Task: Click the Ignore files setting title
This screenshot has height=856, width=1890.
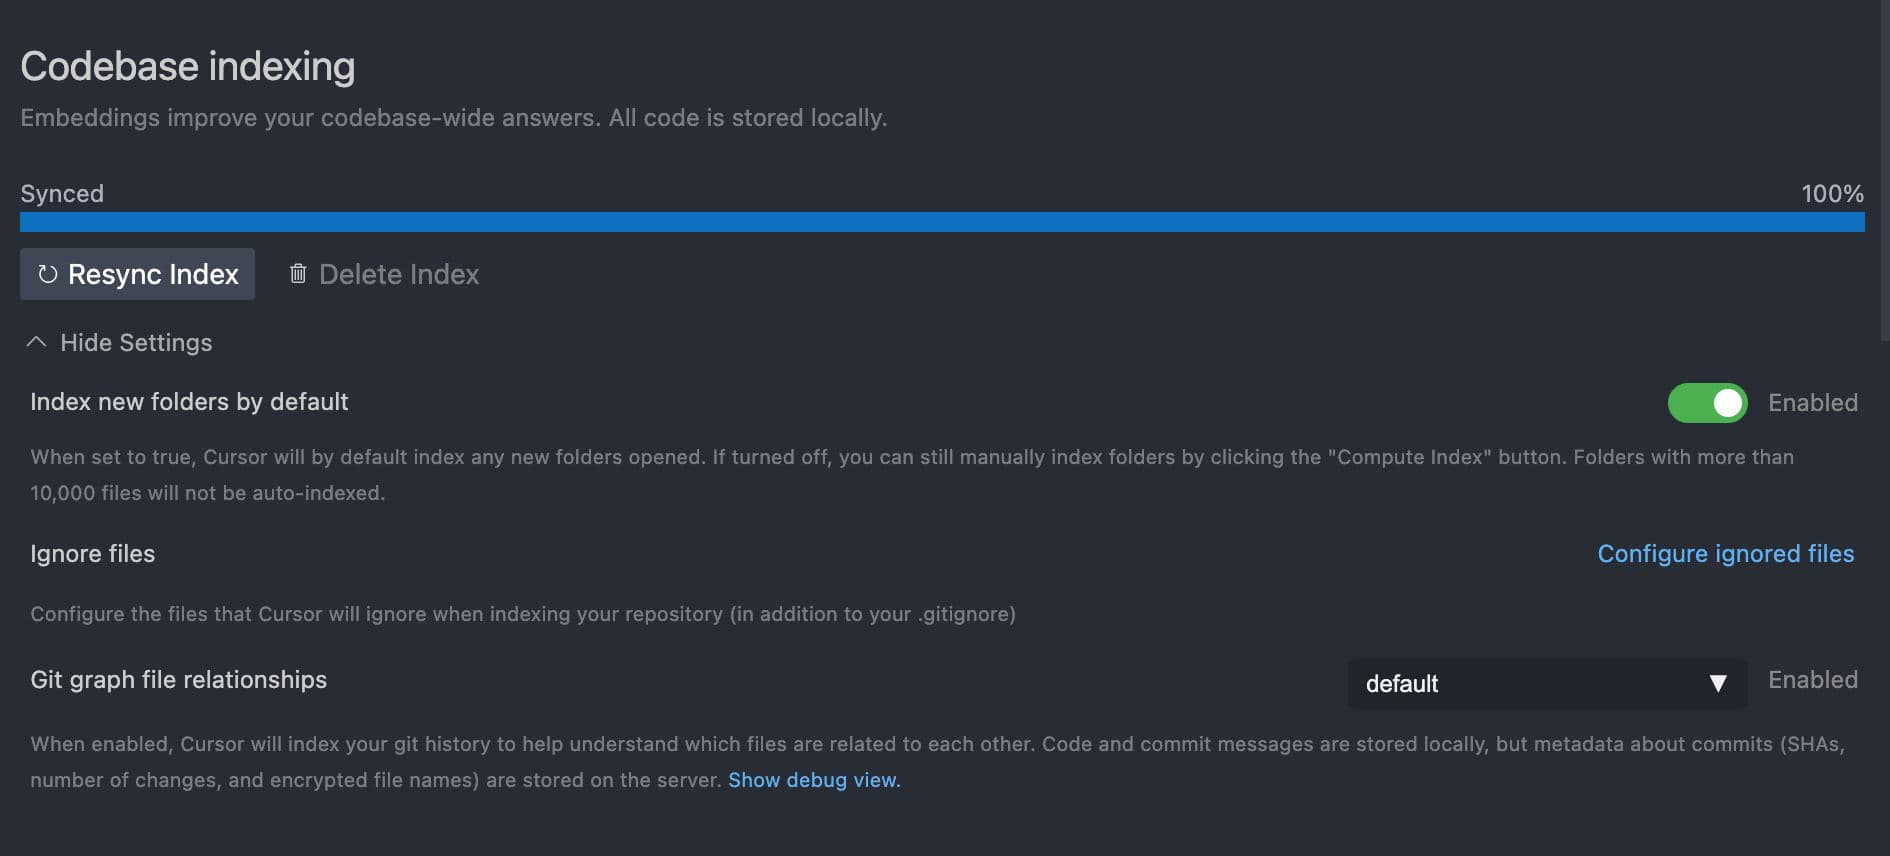Action: click(93, 554)
